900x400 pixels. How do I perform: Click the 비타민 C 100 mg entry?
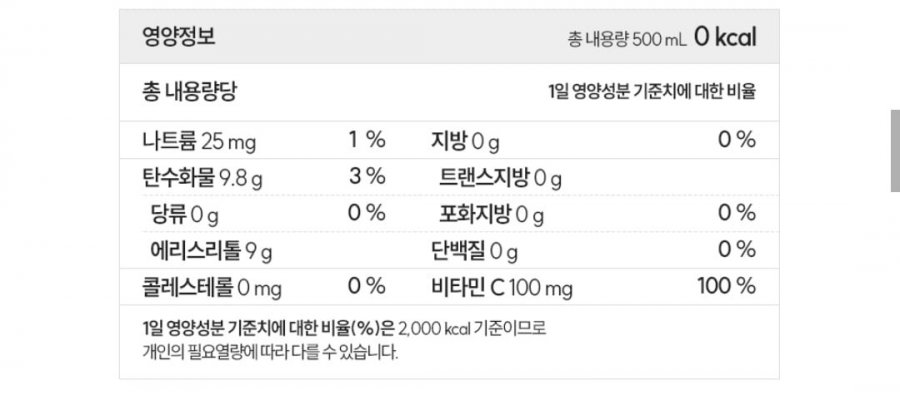[501, 287]
